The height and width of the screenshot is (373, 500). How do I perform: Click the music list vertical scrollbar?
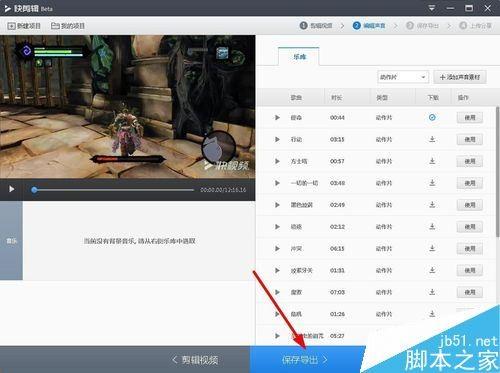[498, 171]
